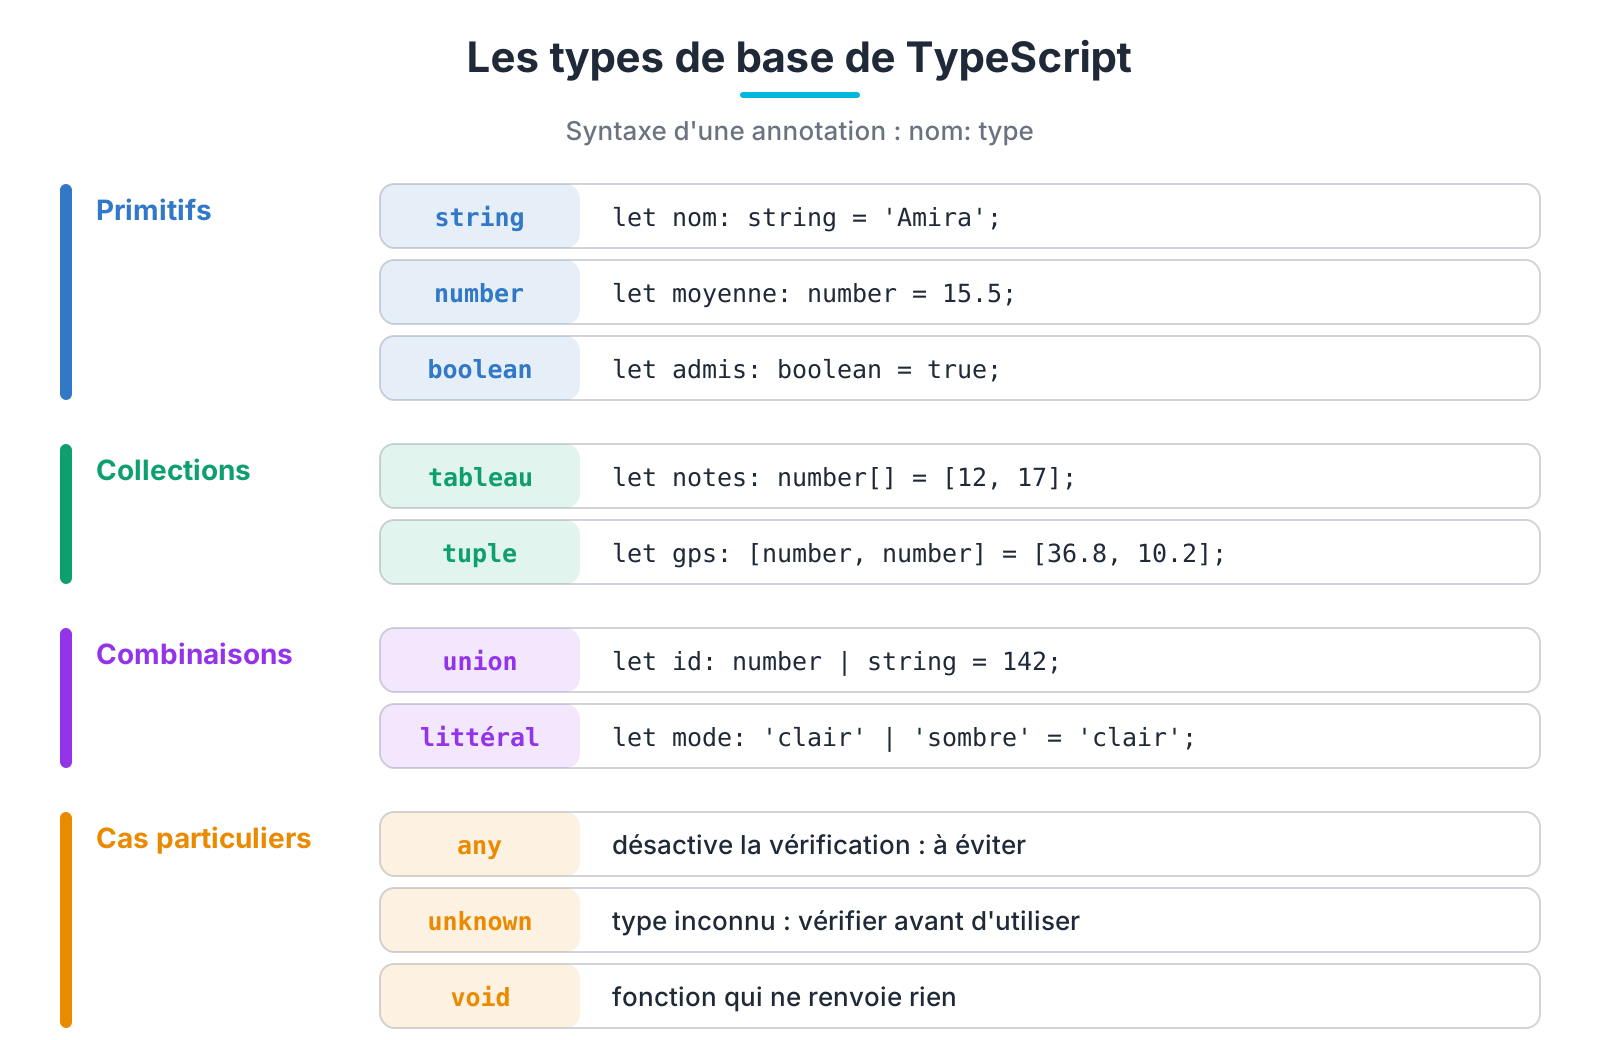Click the 'unknown' type label
The height and width of the screenshot is (1040, 1600).
tap(480, 920)
